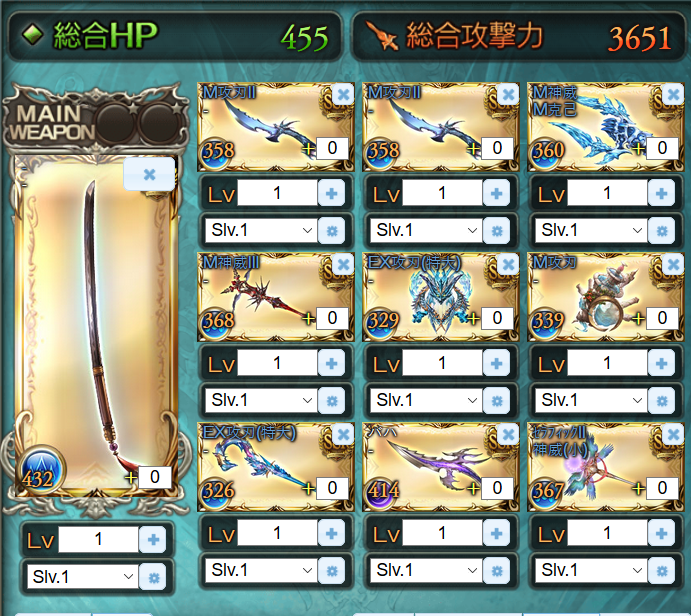Click the Lv field under the second M攻刃II weapon

[x=442, y=193]
